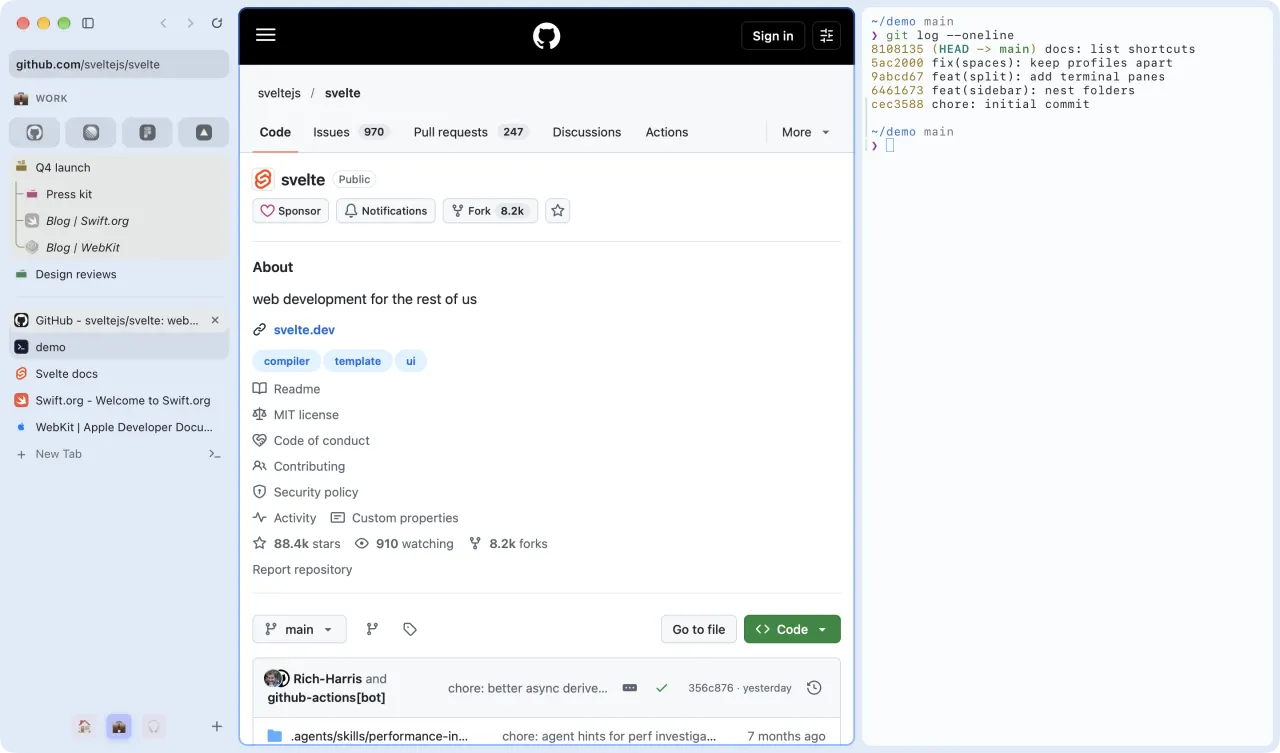Close the GitHub sveltejs/svelte tab
The height and width of the screenshot is (753, 1280).
(215, 320)
